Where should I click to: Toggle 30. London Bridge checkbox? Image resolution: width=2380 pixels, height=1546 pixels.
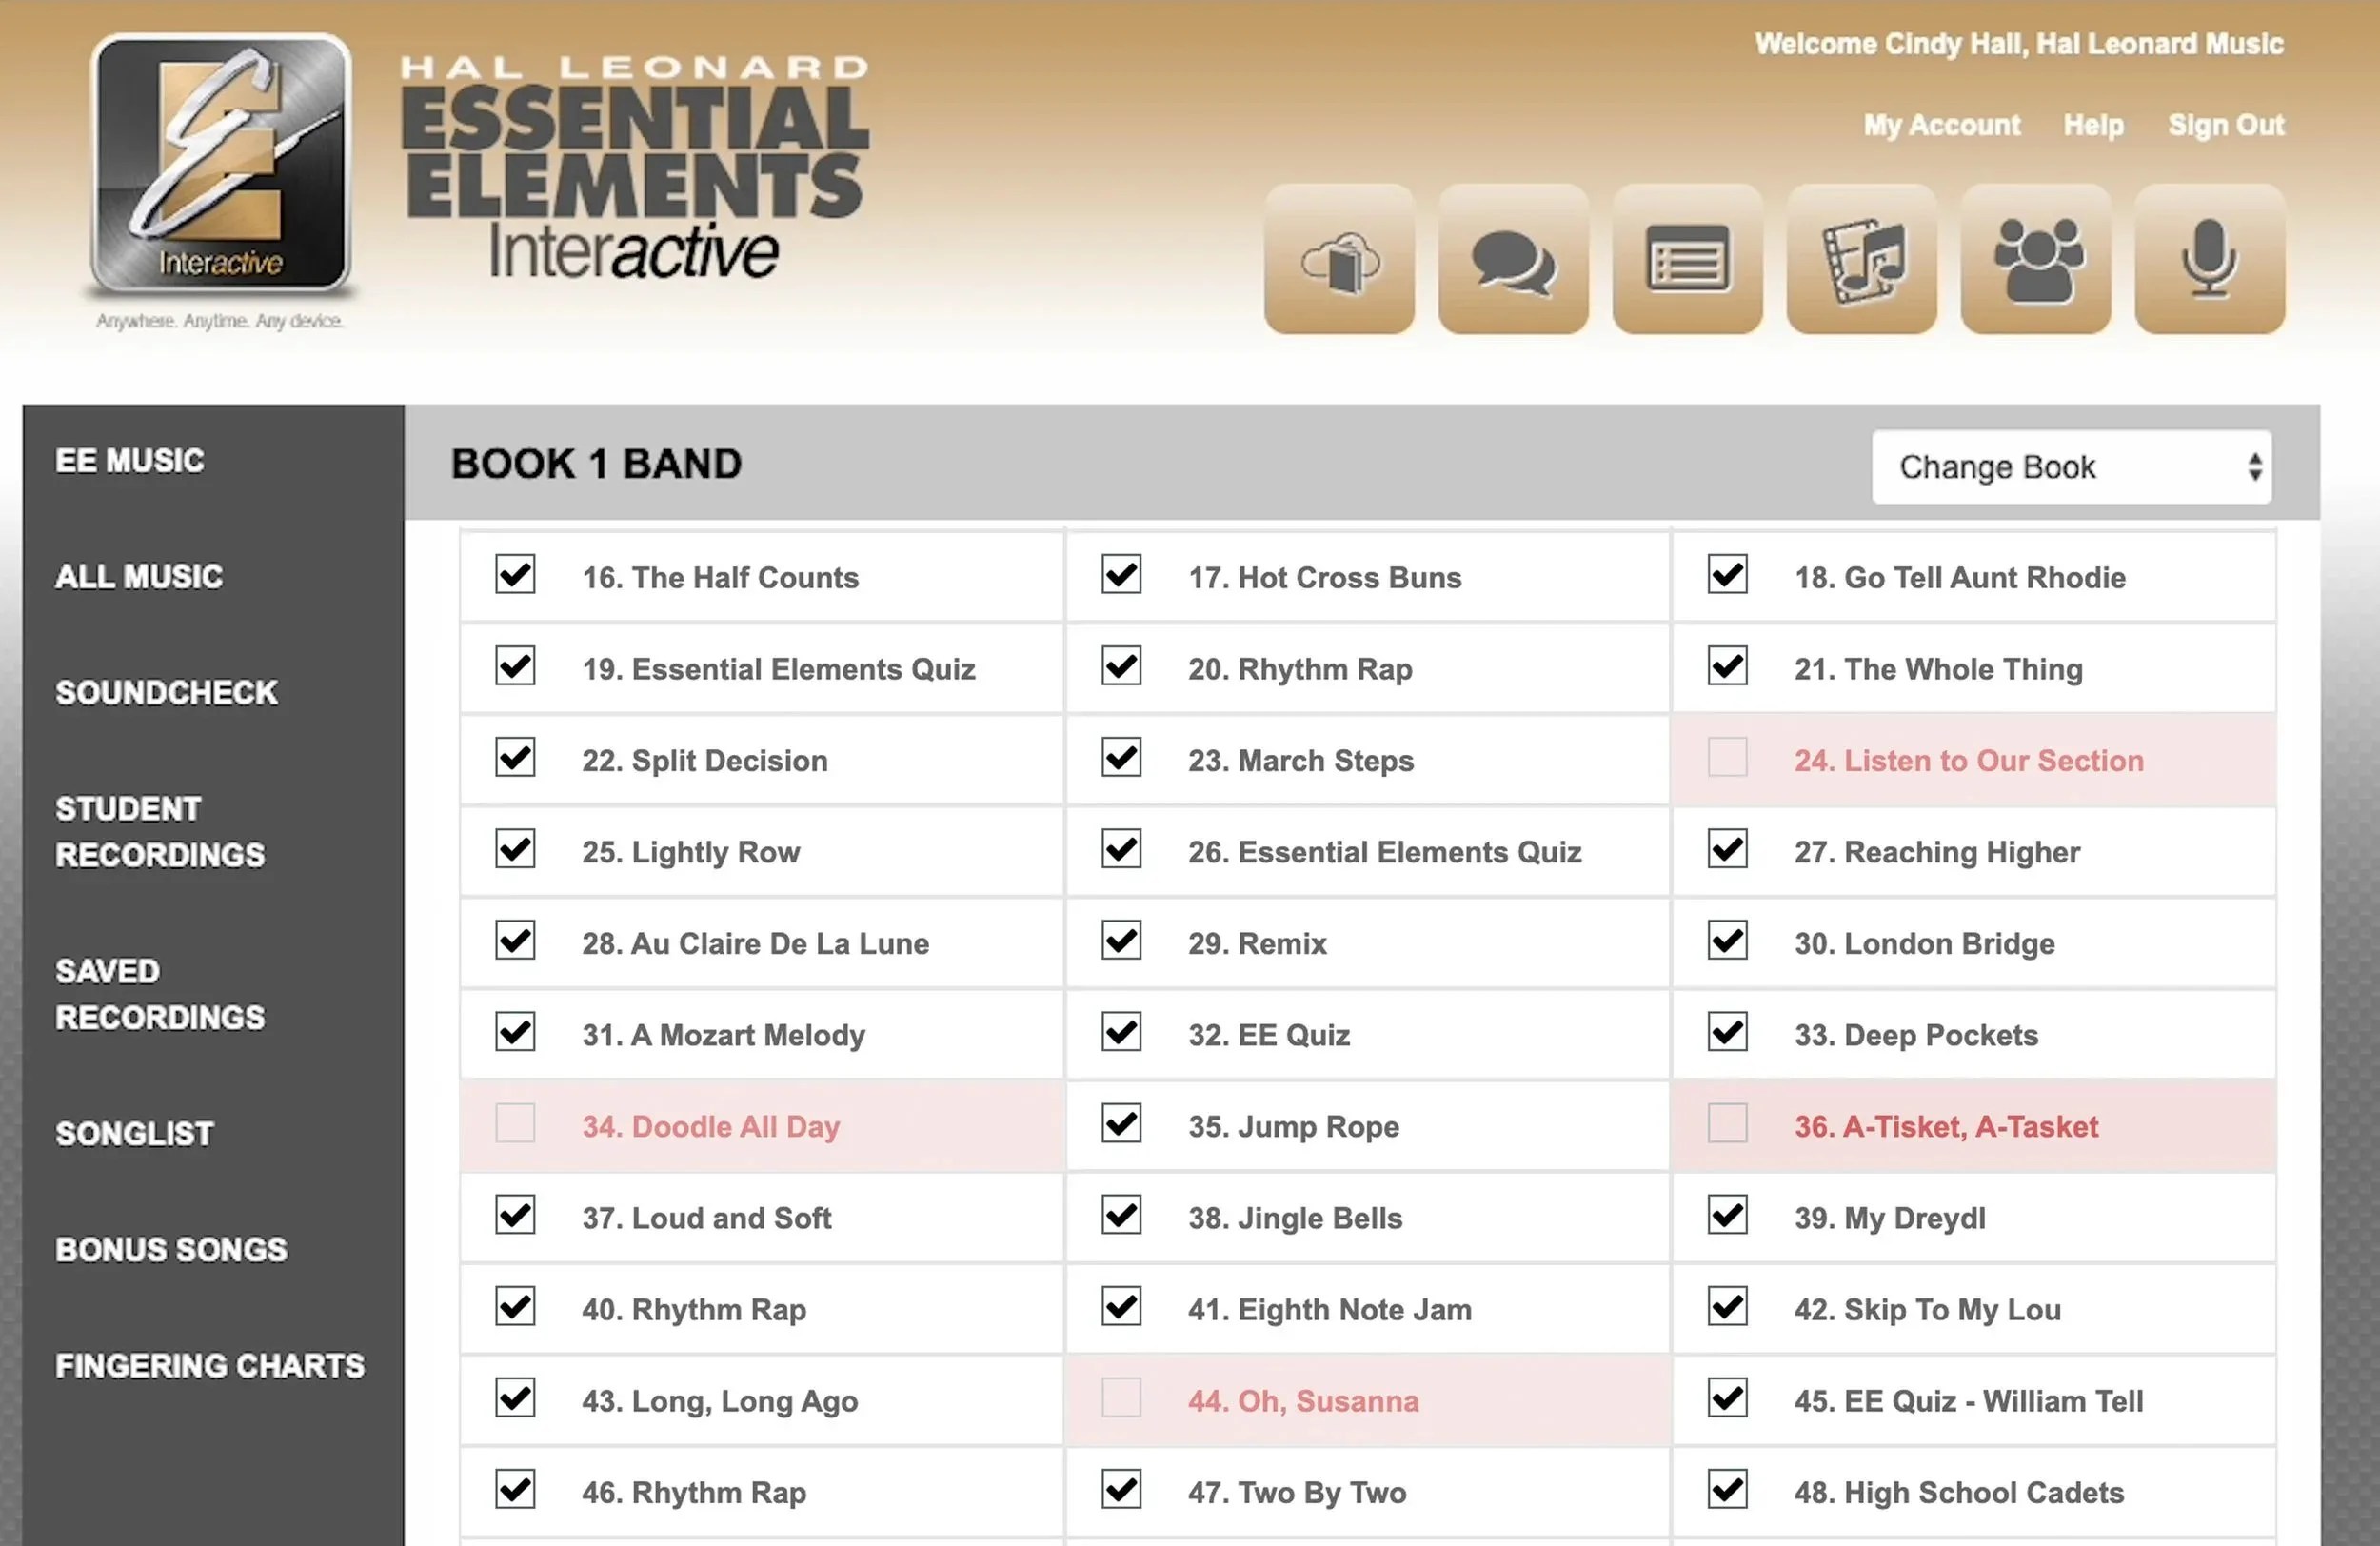1727,941
